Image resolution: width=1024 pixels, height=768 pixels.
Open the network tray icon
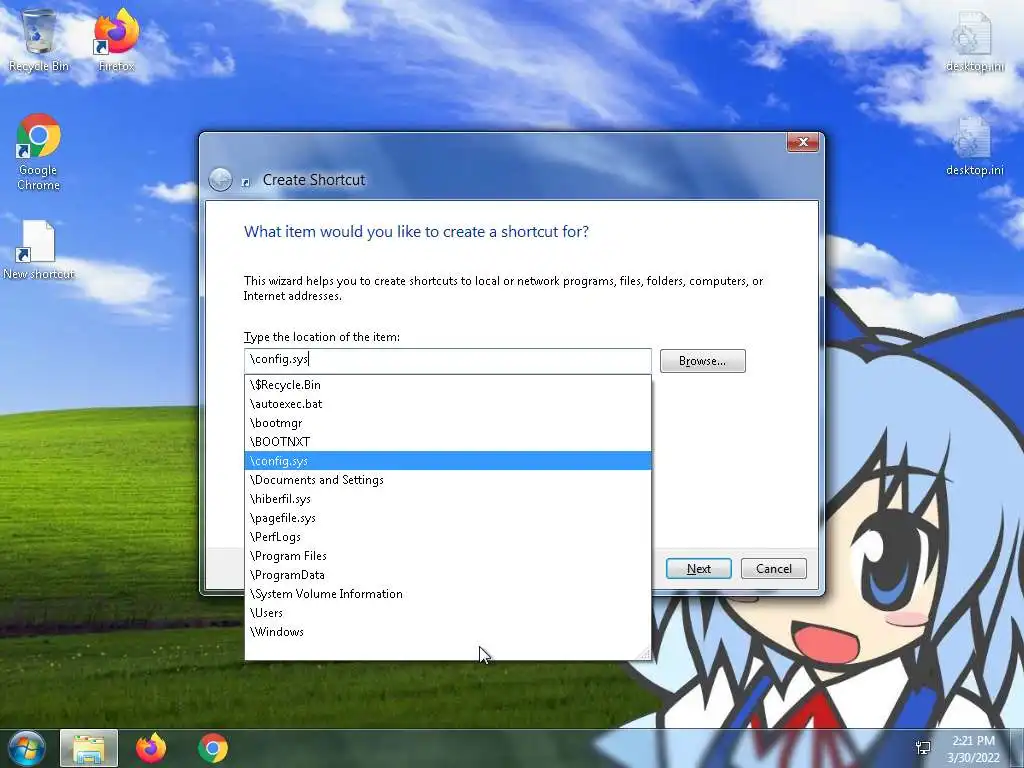(x=923, y=748)
